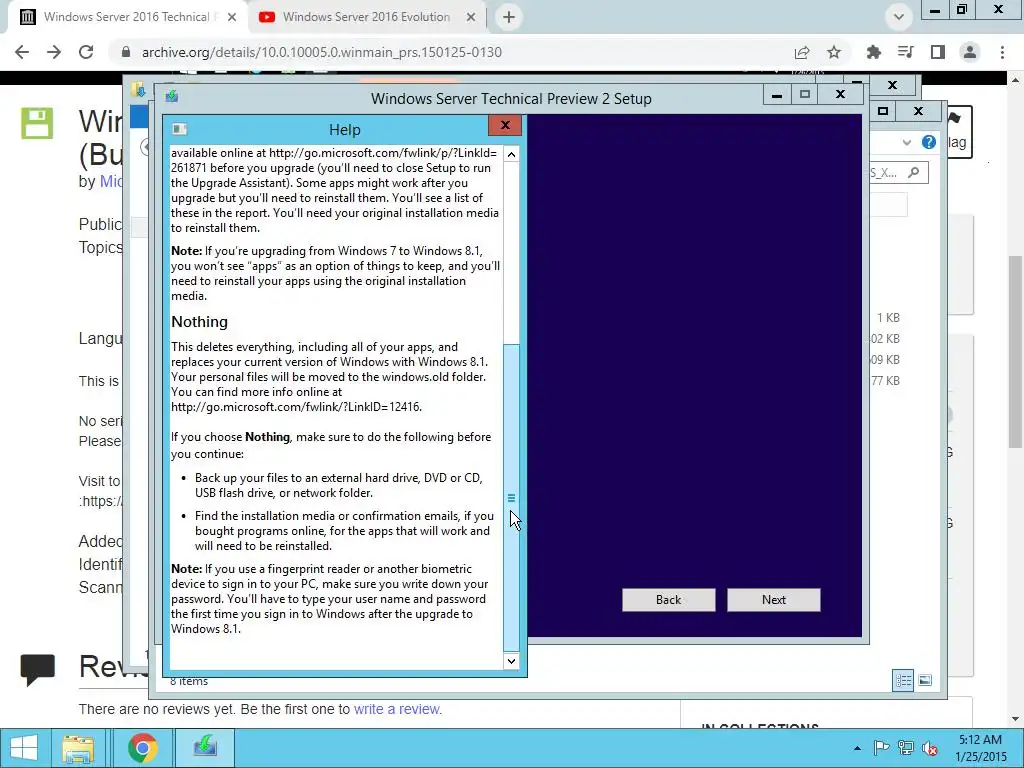
Task: Close the Help dialog
Action: click(505, 125)
